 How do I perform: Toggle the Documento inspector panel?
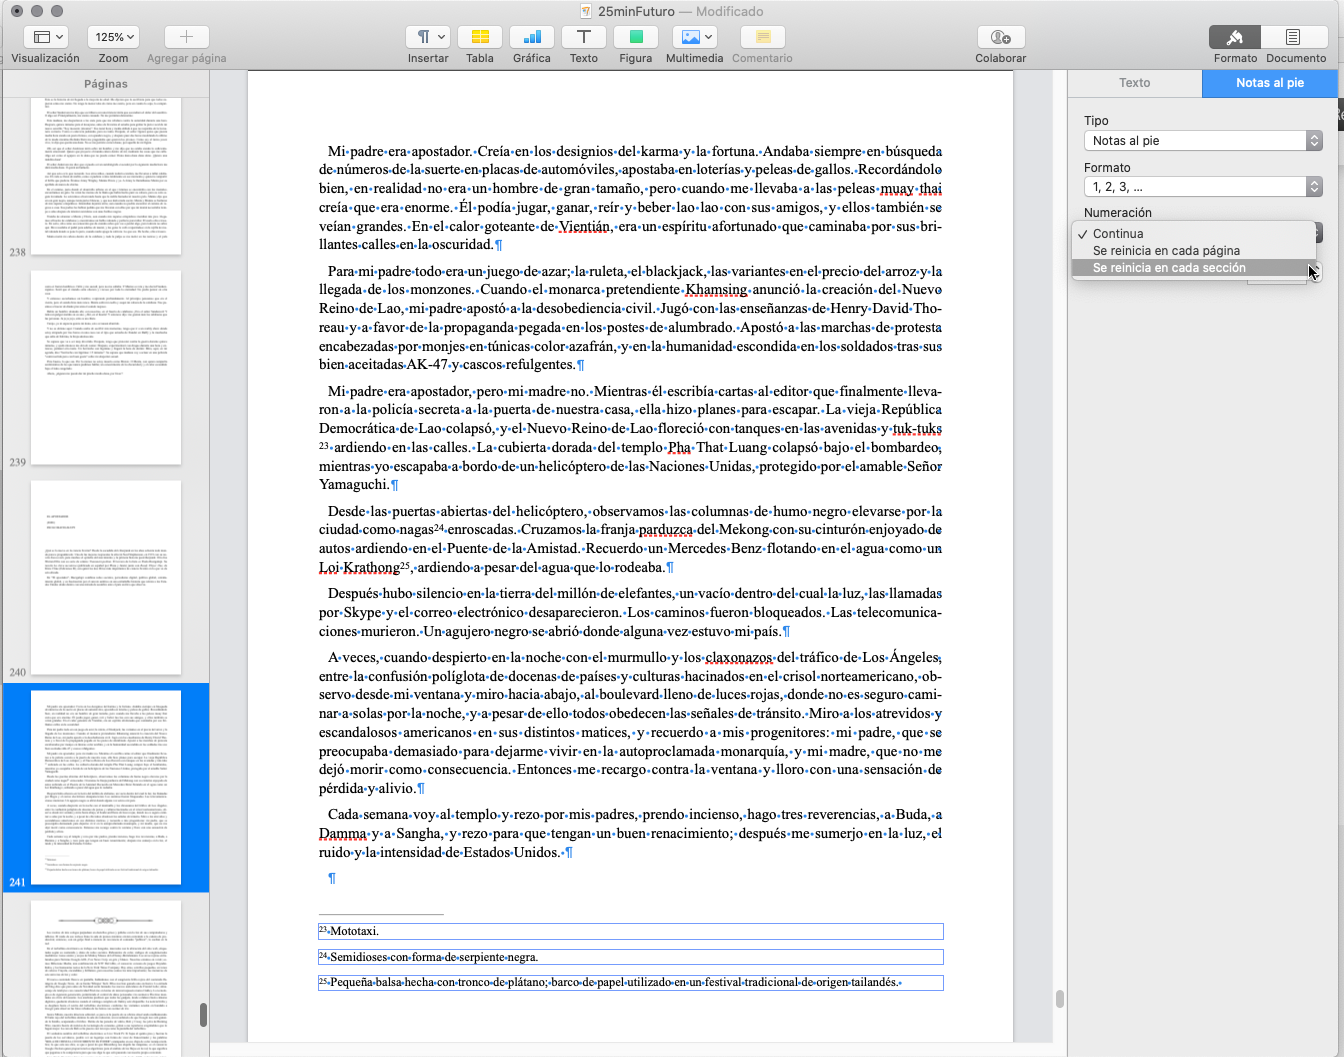(1293, 37)
